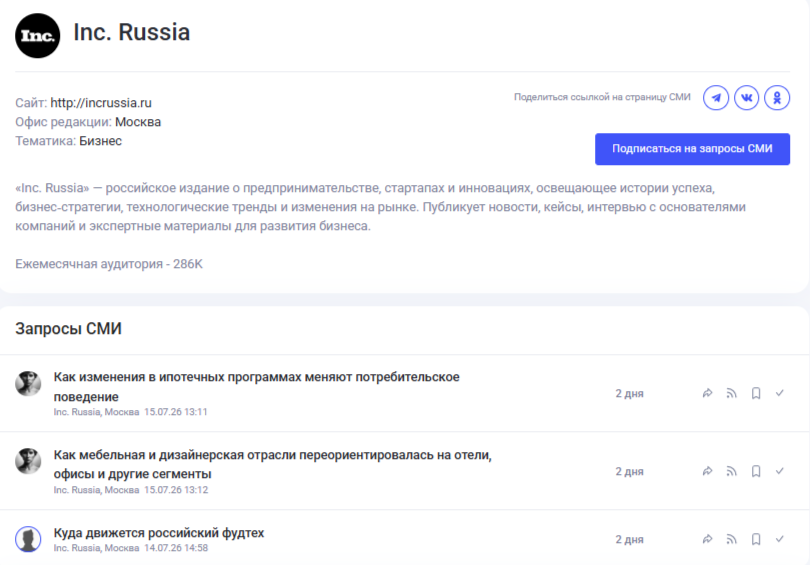Click author avatar of мебельная request

coord(28,461)
